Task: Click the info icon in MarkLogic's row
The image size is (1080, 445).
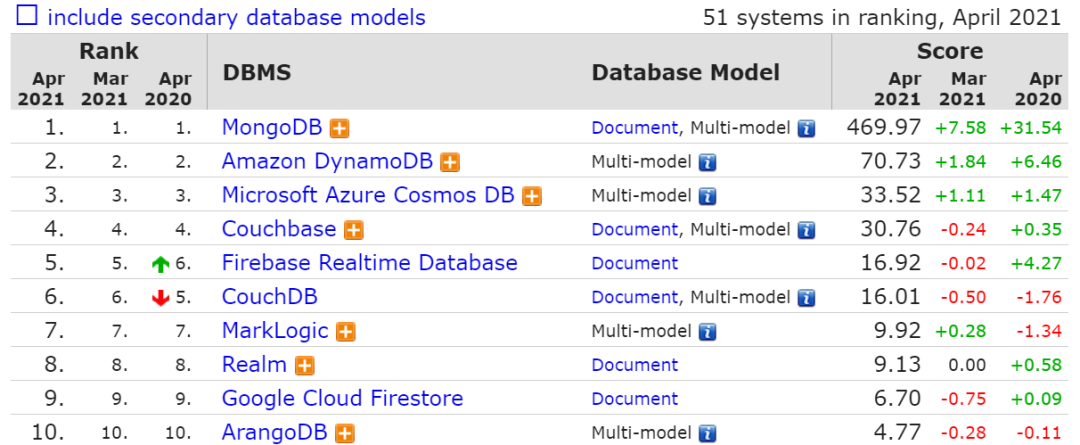Action: tap(707, 331)
